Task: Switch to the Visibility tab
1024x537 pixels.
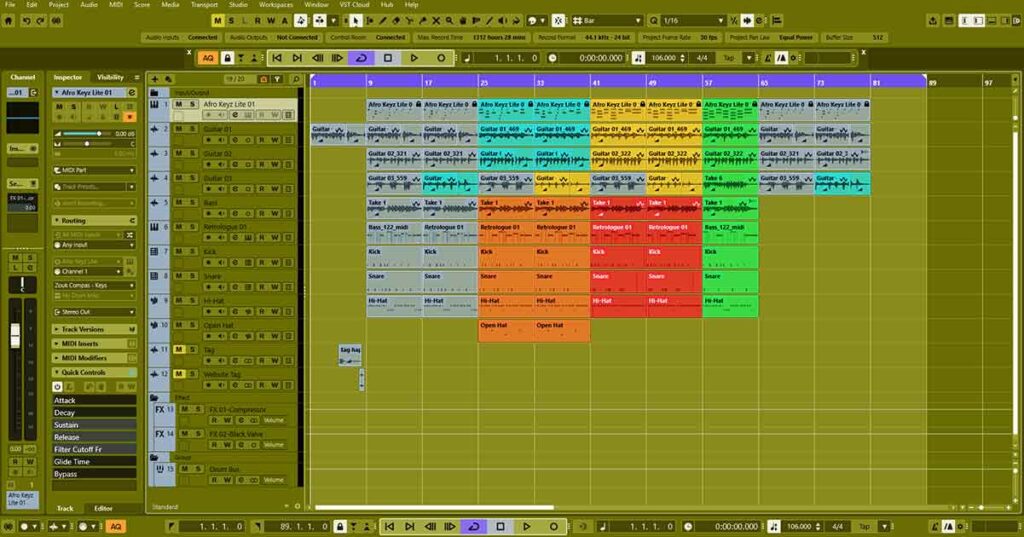Action: tap(111, 77)
